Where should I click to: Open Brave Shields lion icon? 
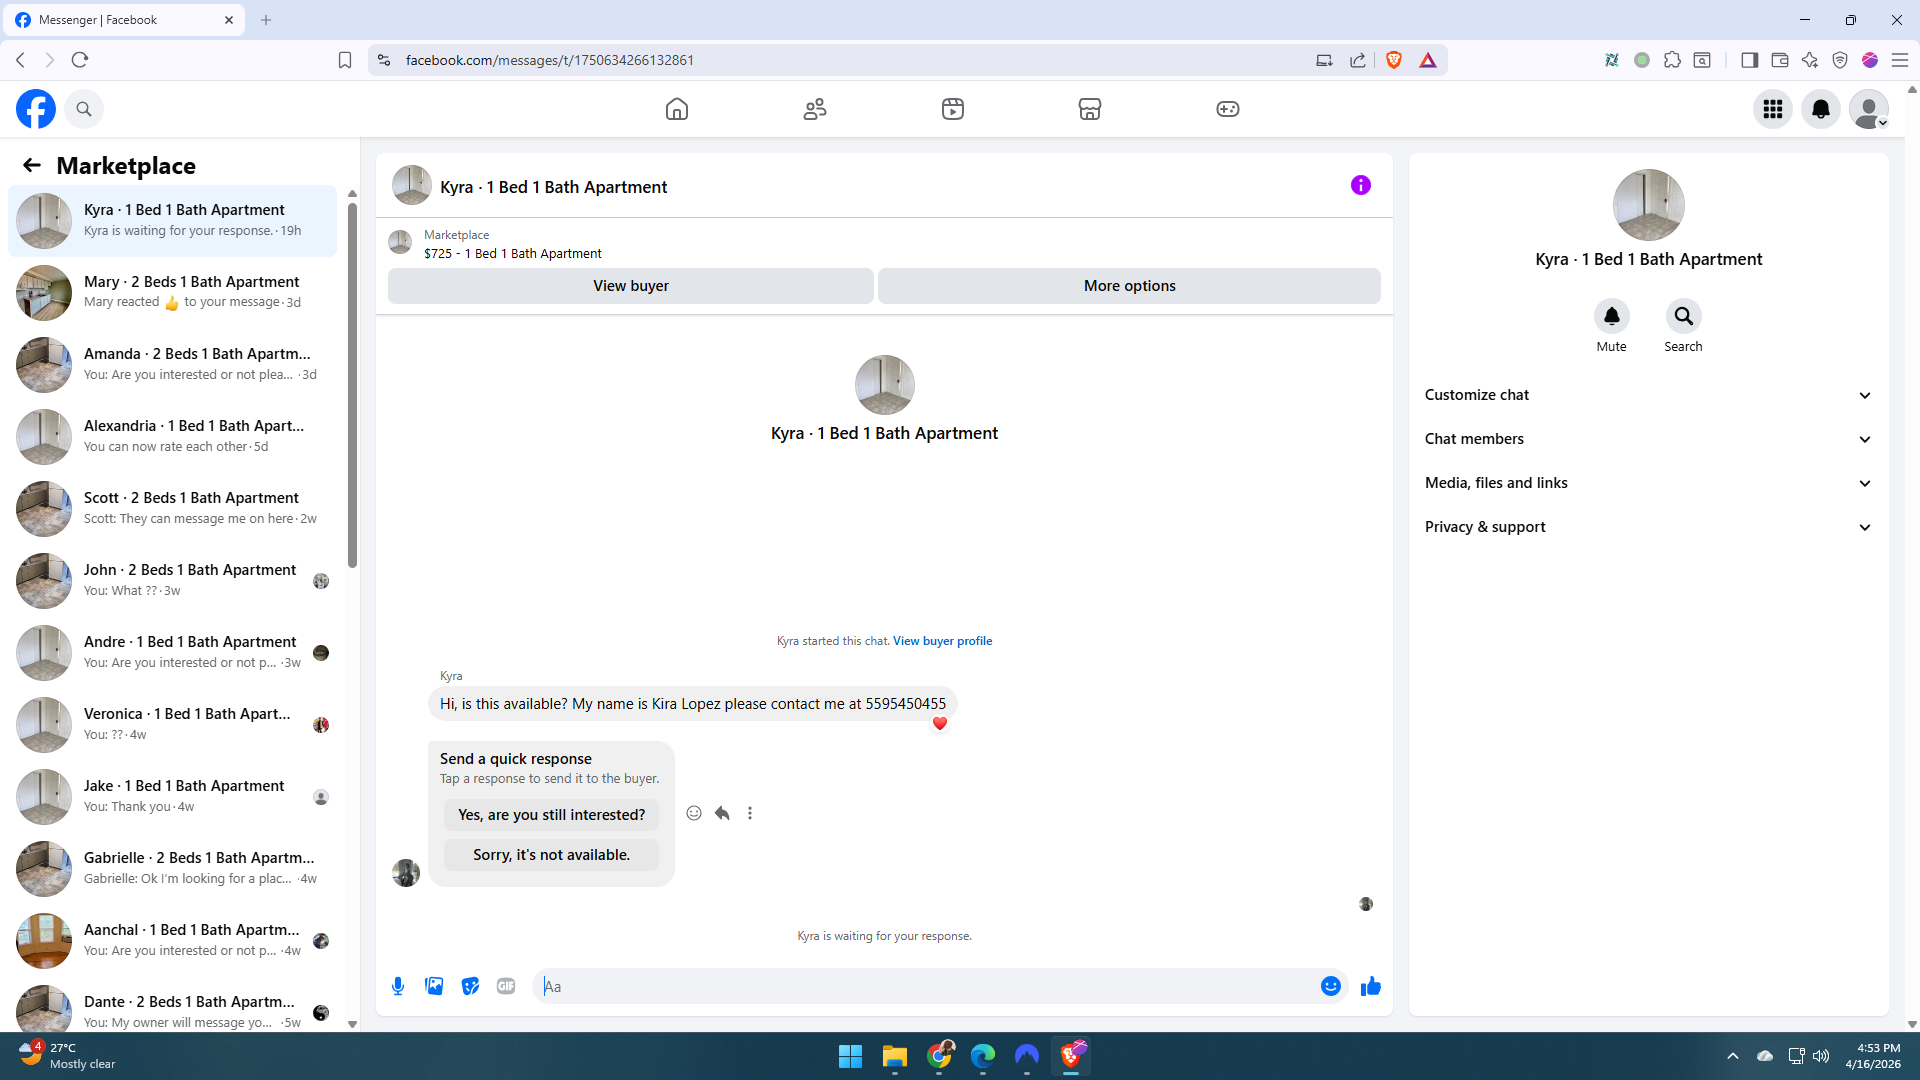pos(1394,60)
